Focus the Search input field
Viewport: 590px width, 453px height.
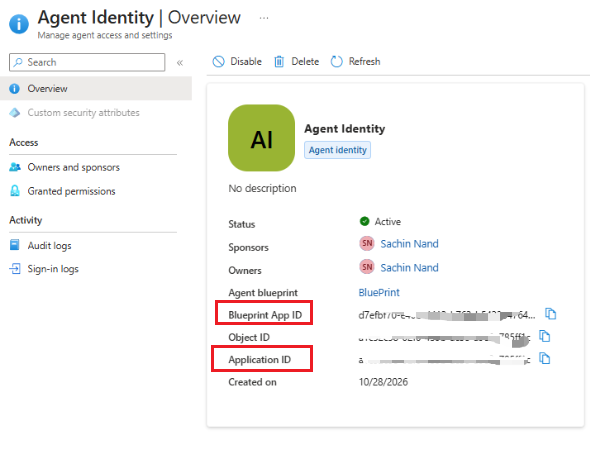click(87, 62)
